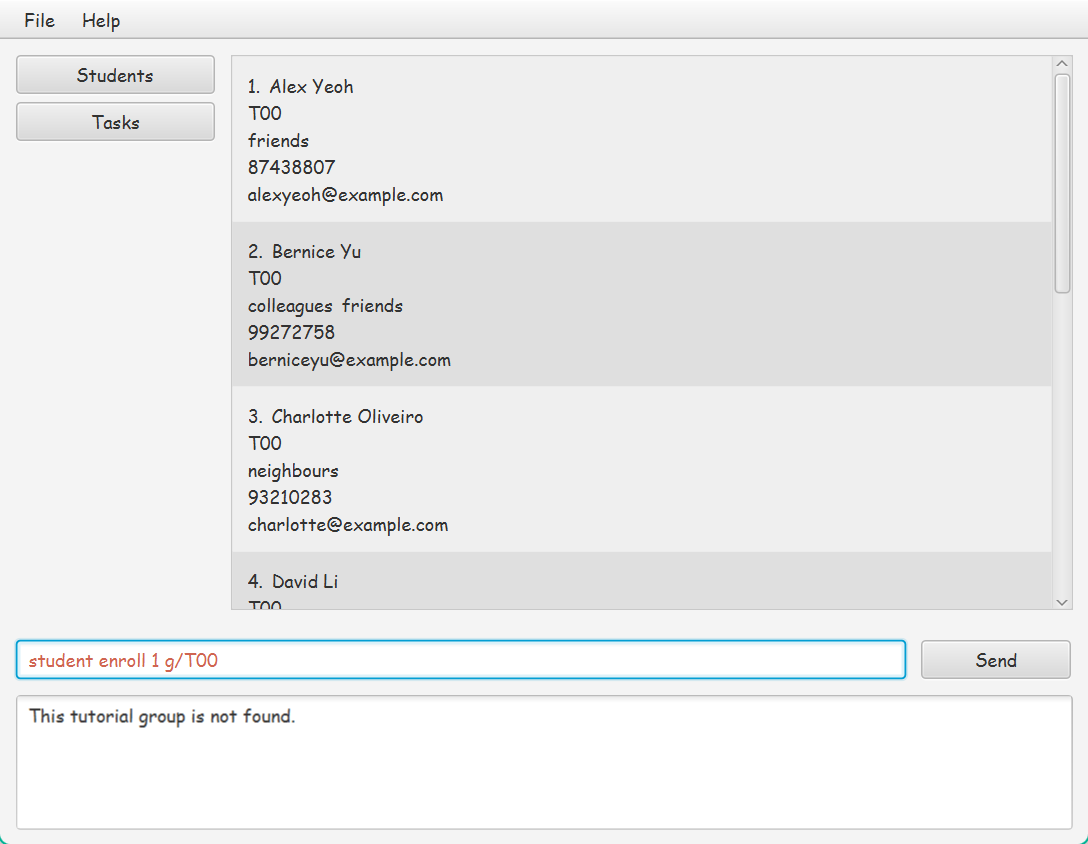The image size is (1088, 844).
Task: Click the 'colleagues' tag under Bernice Yu
Action: pos(290,306)
